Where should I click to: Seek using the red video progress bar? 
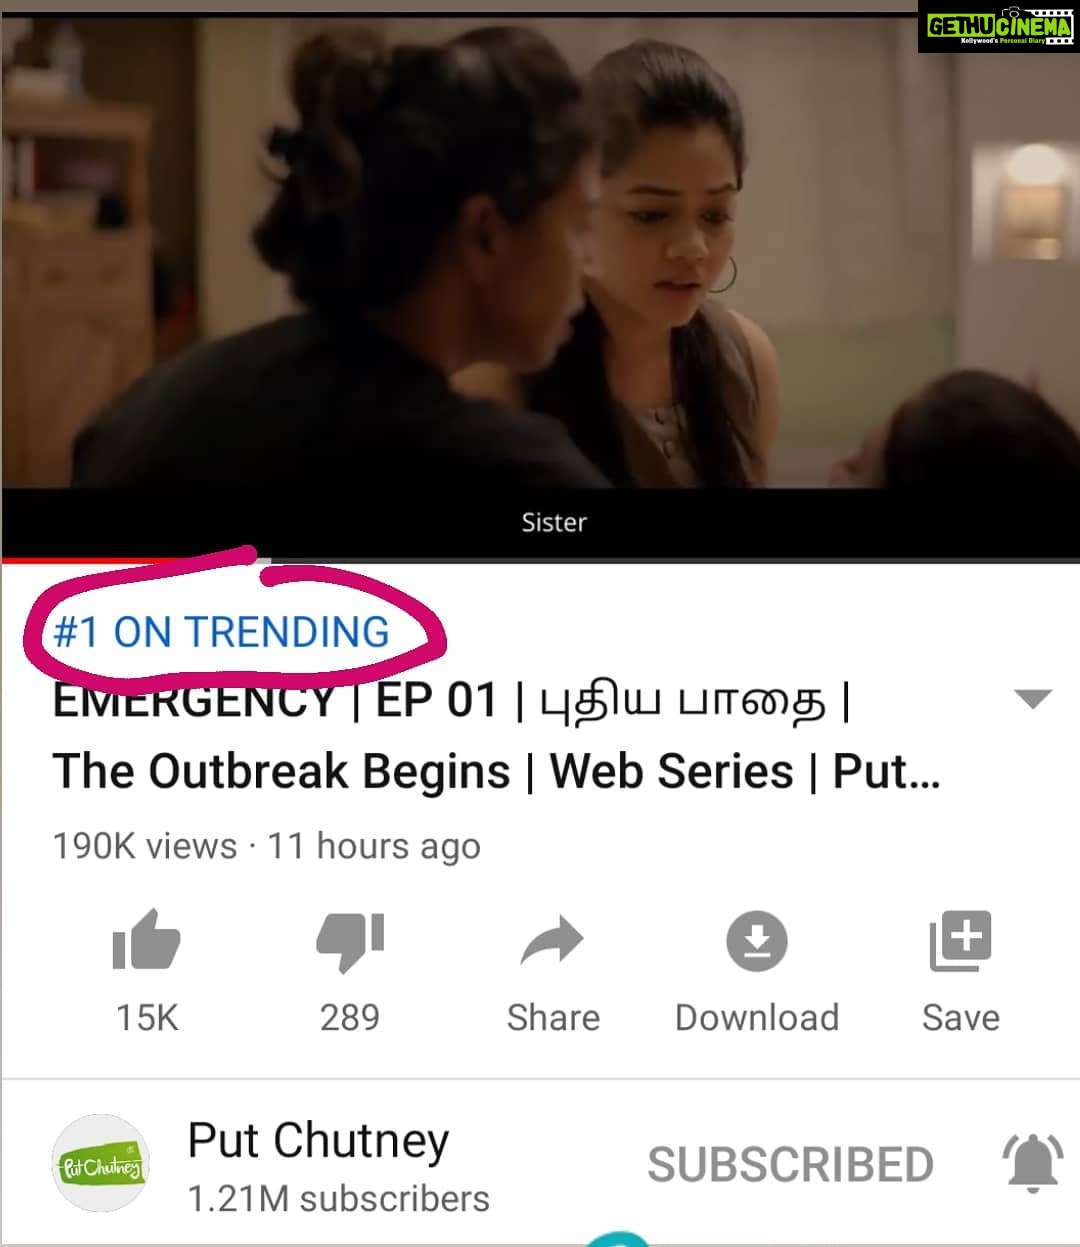[540, 560]
